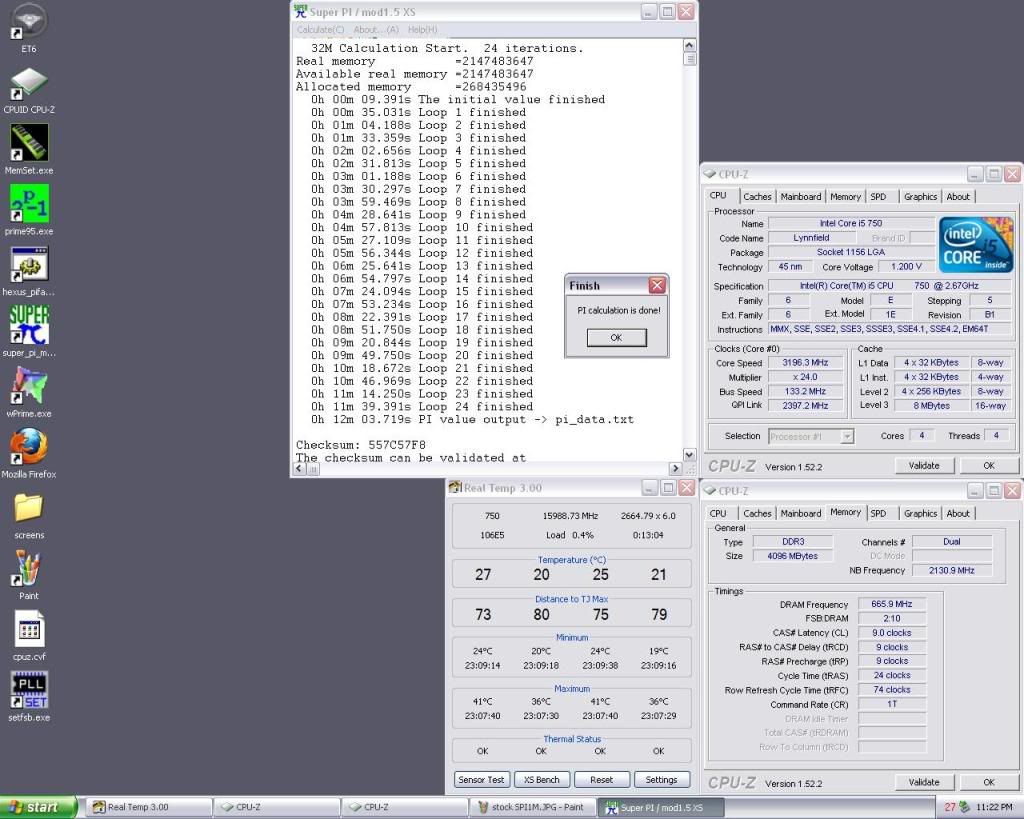Viewport: 1024px width, 819px height.
Task: Start XS Bench in Real Temp
Action: coord(541,780)
